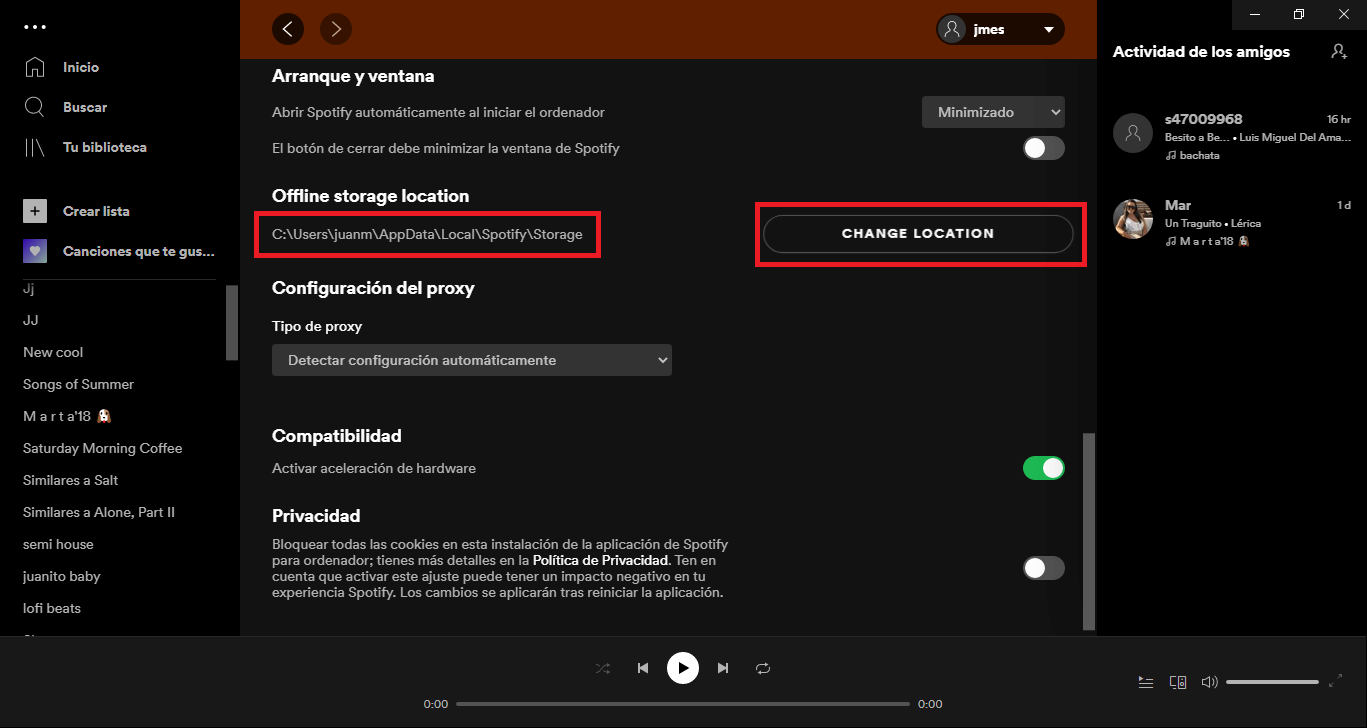
Task: Open Tu biblioteca library
Action: pos(105,147)
